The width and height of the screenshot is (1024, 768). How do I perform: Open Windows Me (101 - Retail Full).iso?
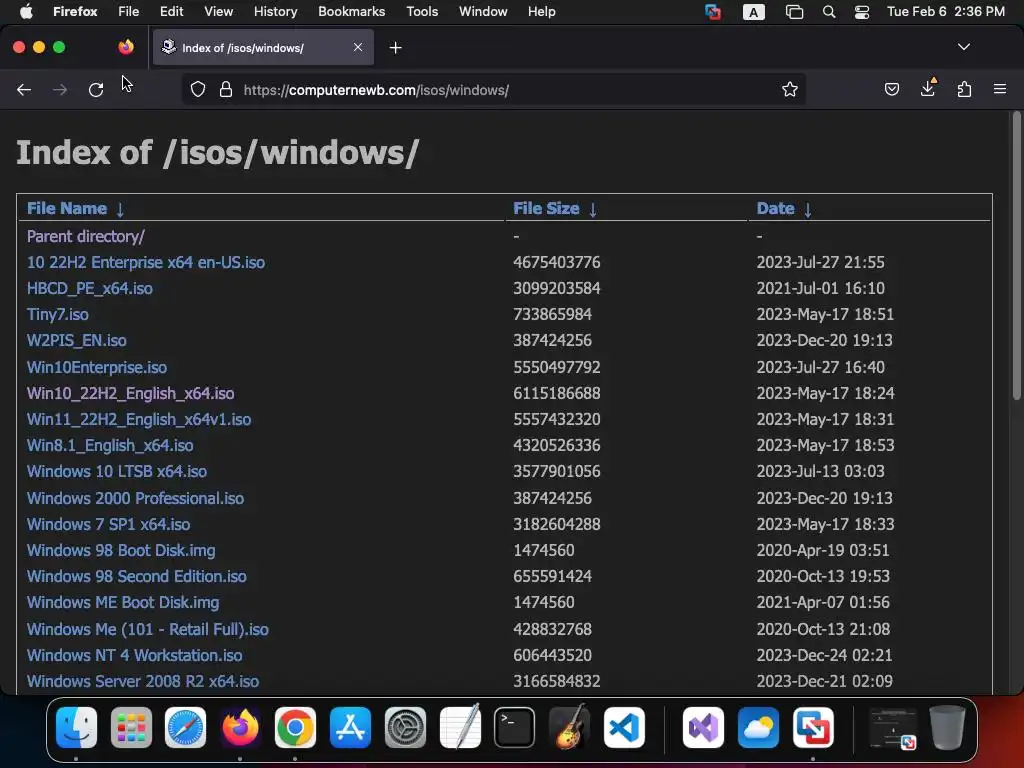148,630
